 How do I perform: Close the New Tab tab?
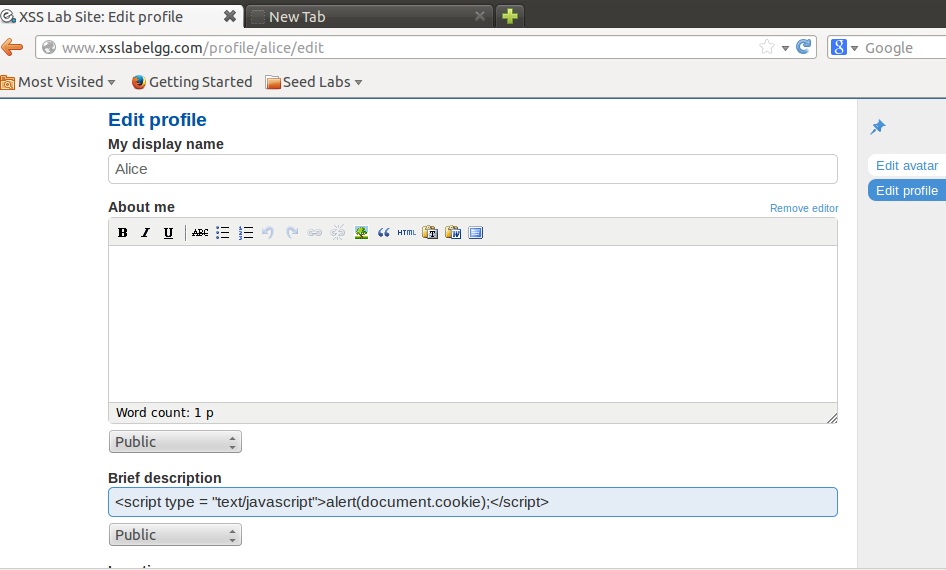click(x=480, y=16)
